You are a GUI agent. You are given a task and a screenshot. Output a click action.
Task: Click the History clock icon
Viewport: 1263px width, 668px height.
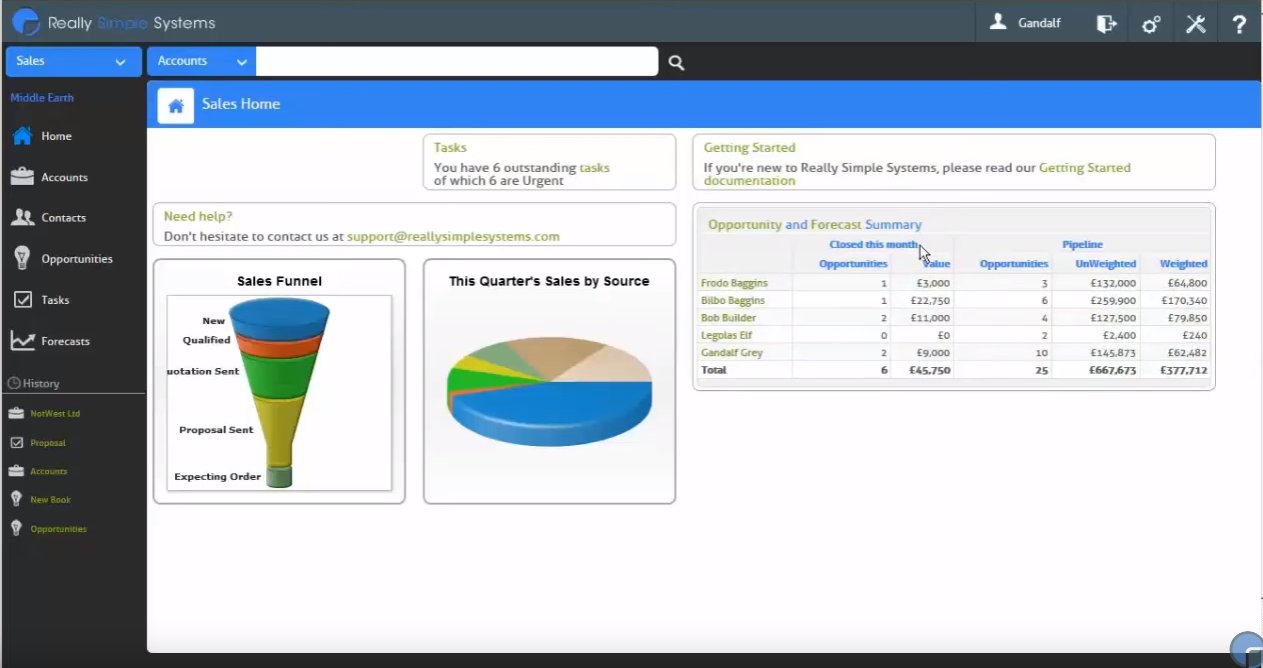click(14, 383)
